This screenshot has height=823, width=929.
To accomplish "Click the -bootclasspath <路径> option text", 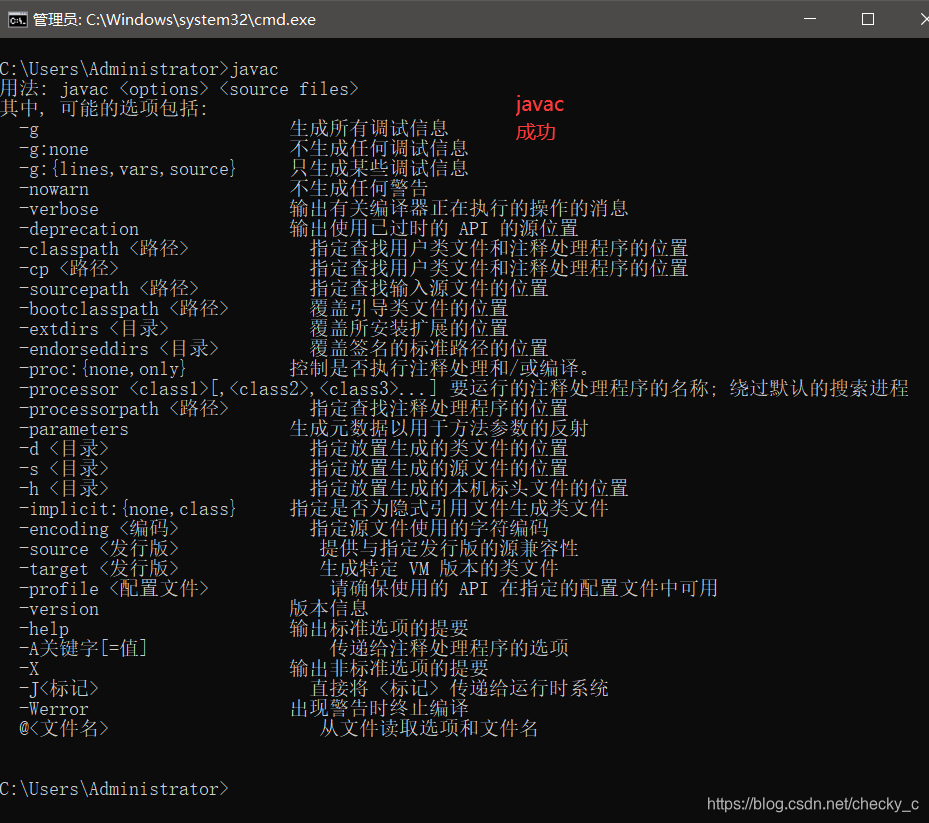I will (x=124, y=309).
